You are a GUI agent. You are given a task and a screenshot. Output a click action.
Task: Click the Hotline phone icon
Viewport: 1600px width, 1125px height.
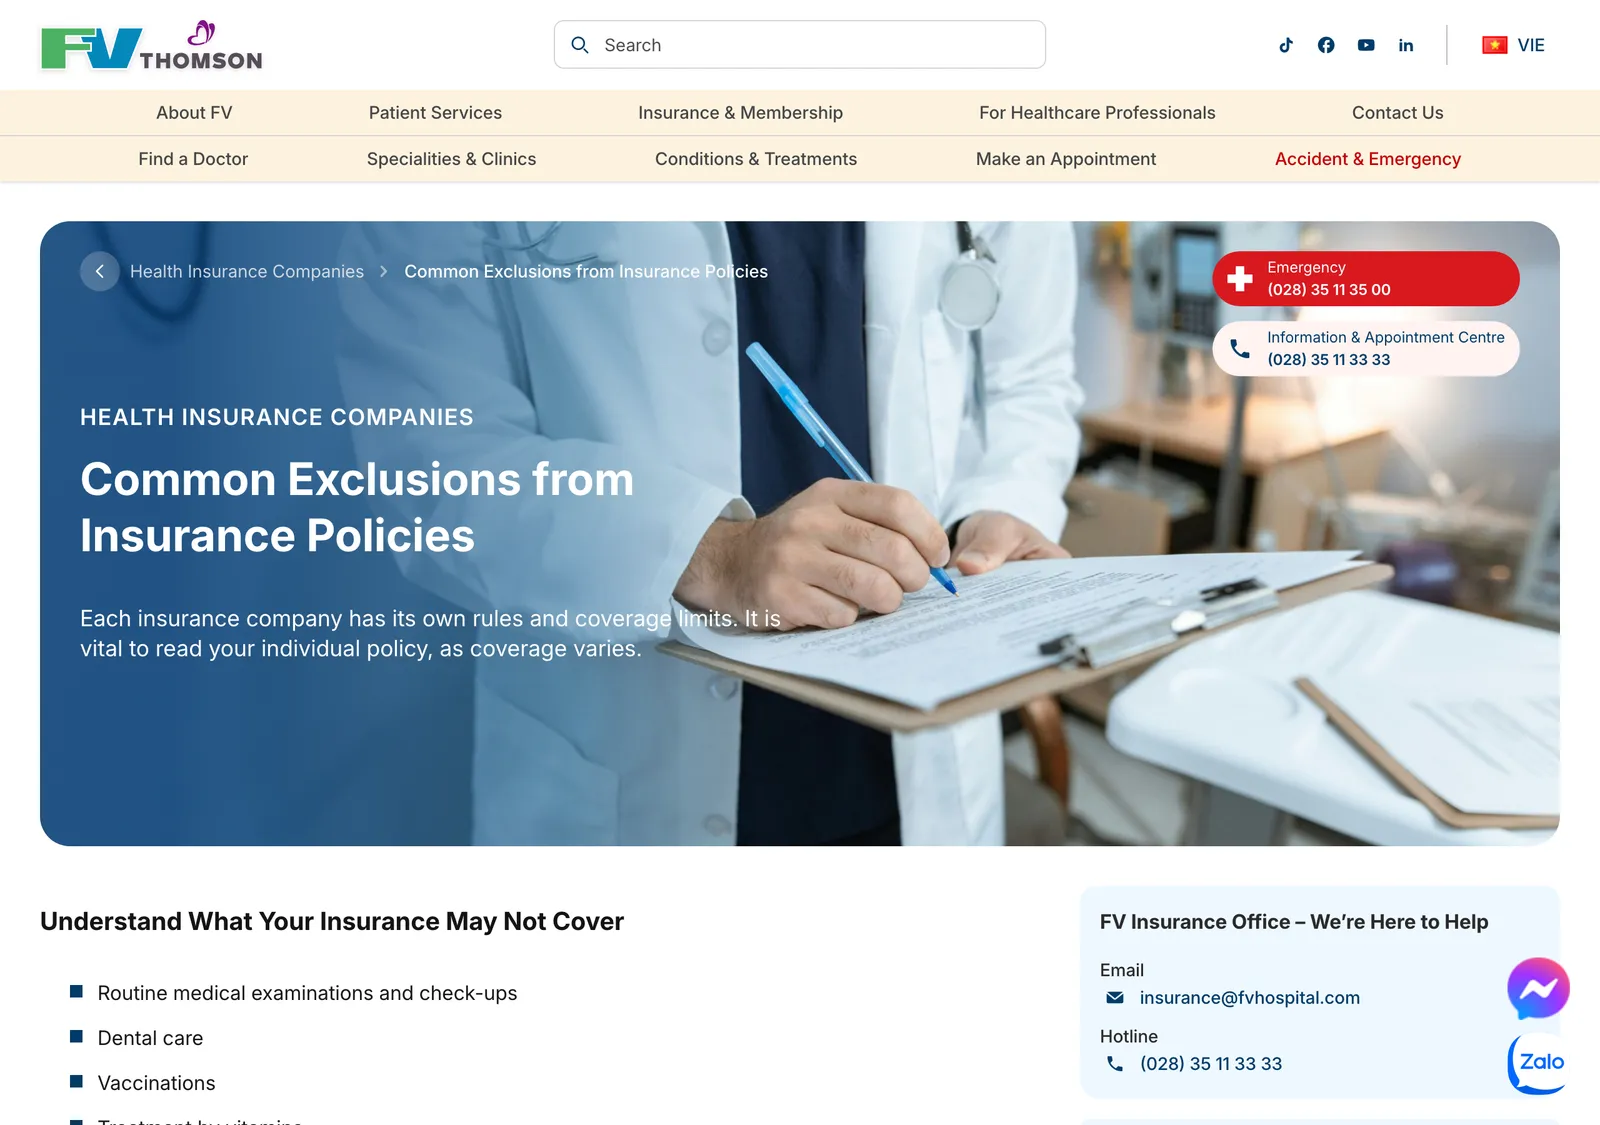1115,1064
